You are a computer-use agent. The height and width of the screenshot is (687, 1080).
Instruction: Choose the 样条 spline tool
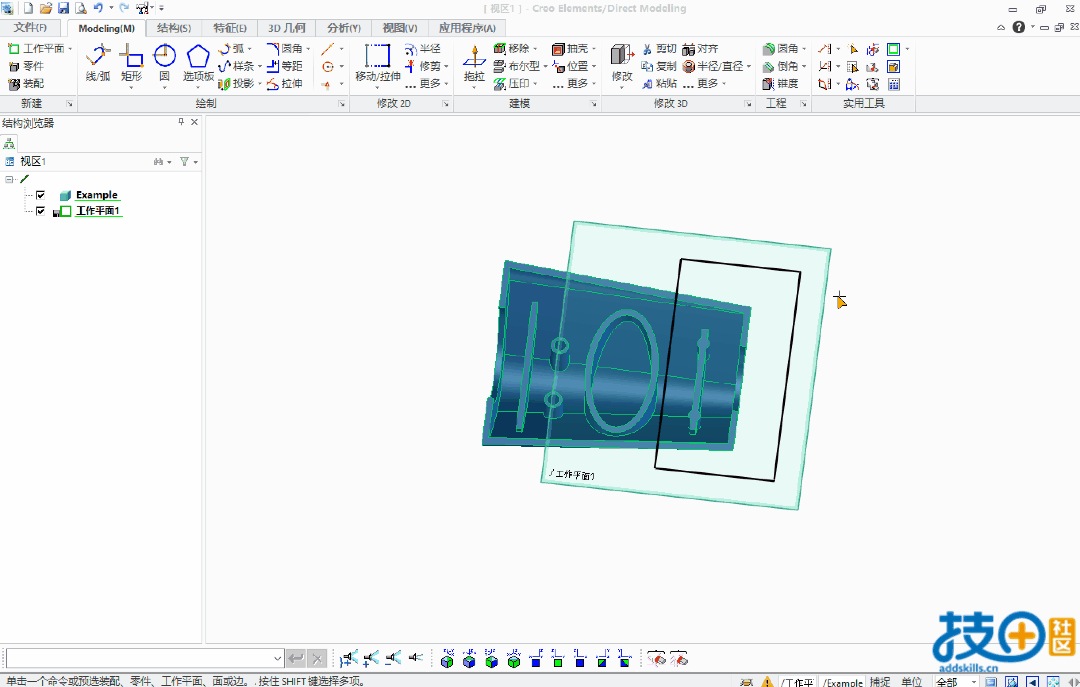pyautogui.click(x=237, y=66)
